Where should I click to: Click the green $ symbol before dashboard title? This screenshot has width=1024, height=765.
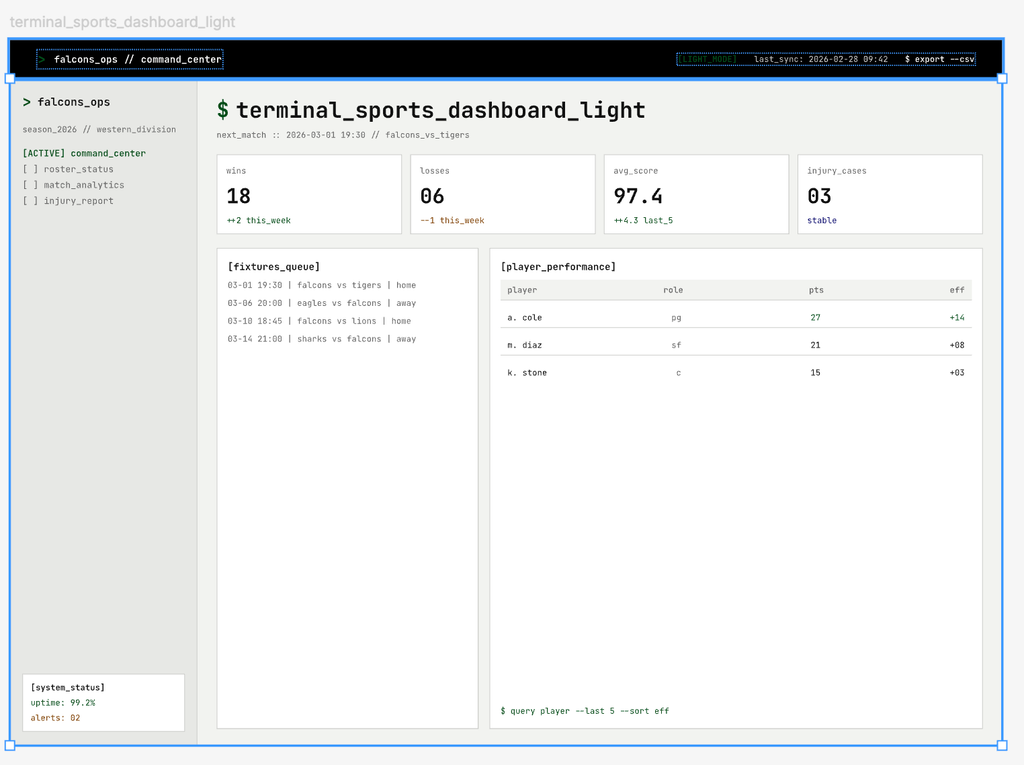pyautogui.click(x=223, y=111)
